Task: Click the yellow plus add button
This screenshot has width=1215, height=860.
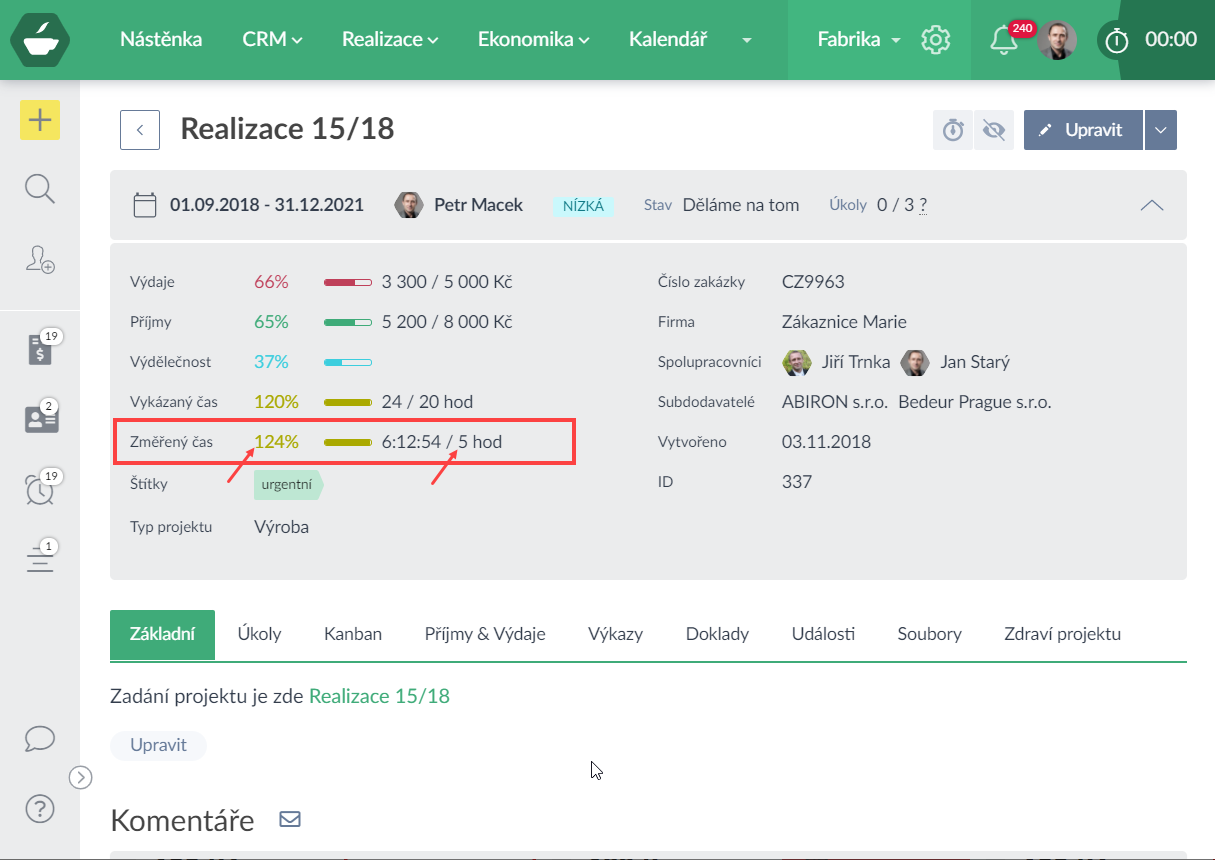Action: point(40,120)
